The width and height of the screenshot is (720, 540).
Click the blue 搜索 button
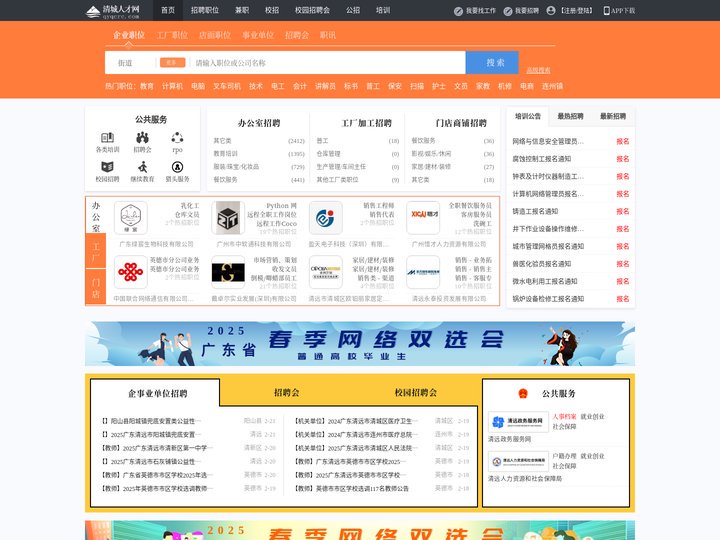point(492,62)
